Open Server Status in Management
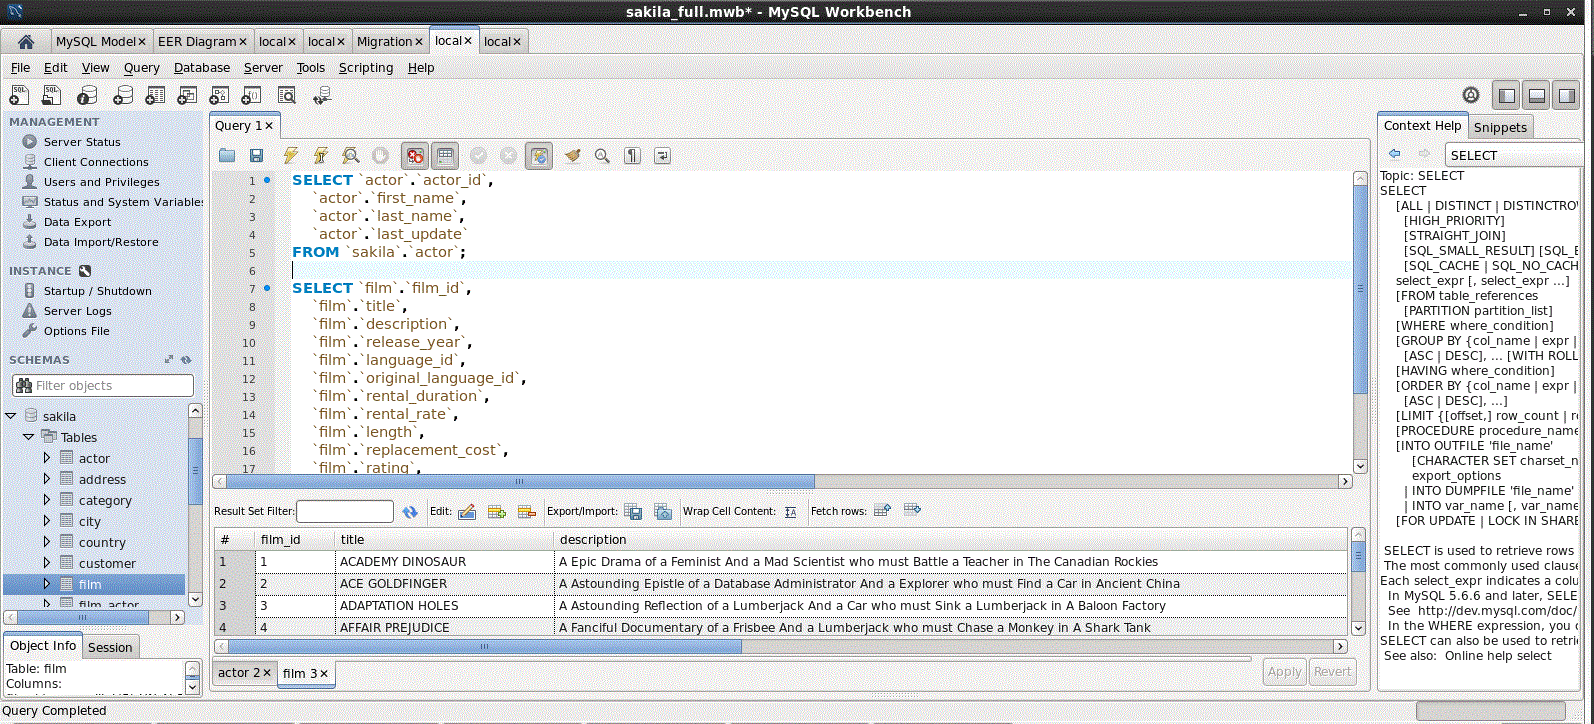1594x724 pixels. click(81, 142)
